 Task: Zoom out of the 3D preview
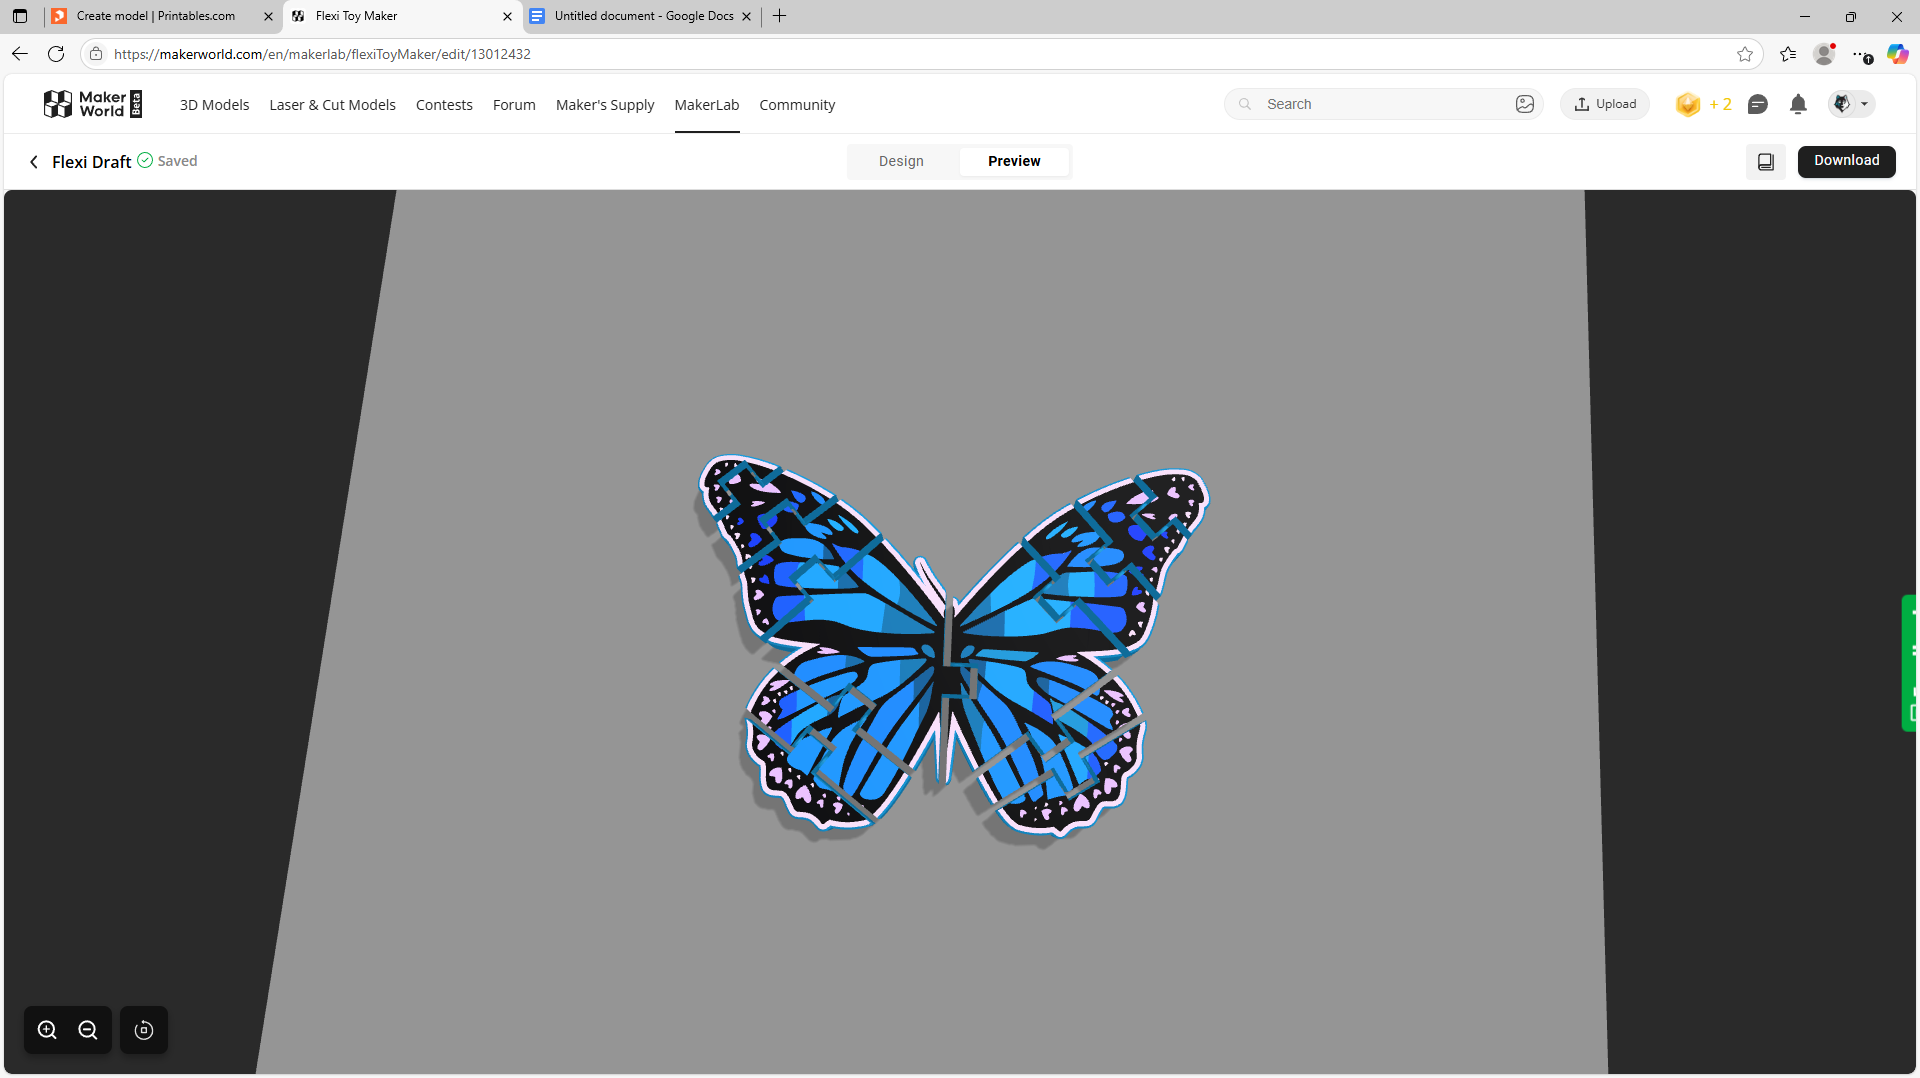88,1030
